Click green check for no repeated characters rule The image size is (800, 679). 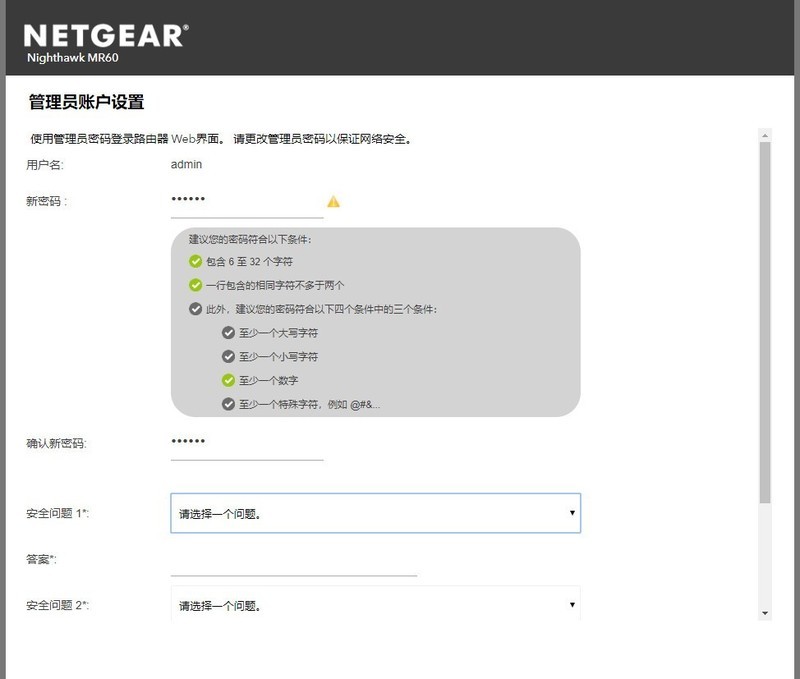pyautogui.click(x=195, y=285)
